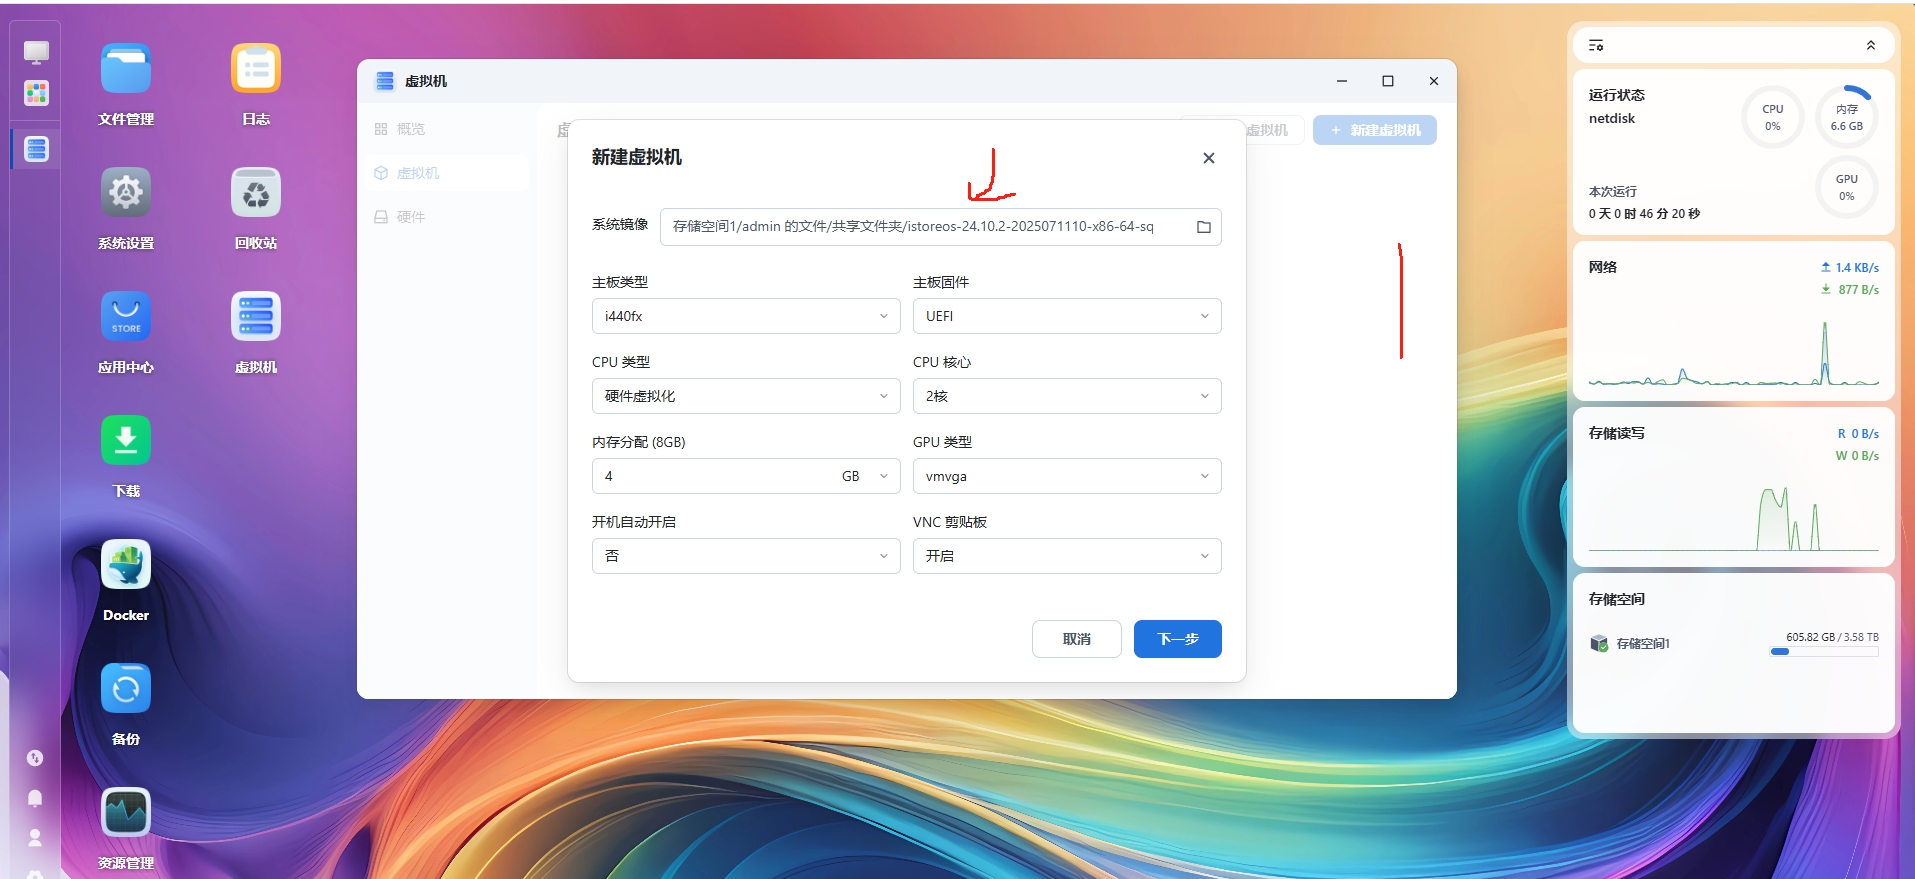Open the 日志 log app icon
Screen dimensions: 1915x879
(x=256, y=70)
